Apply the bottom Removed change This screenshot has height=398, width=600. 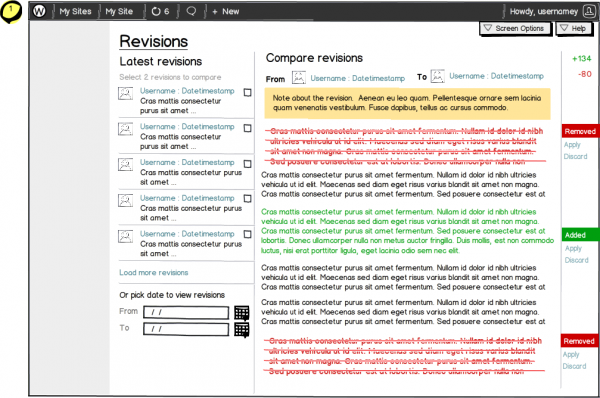pos(571,354)
